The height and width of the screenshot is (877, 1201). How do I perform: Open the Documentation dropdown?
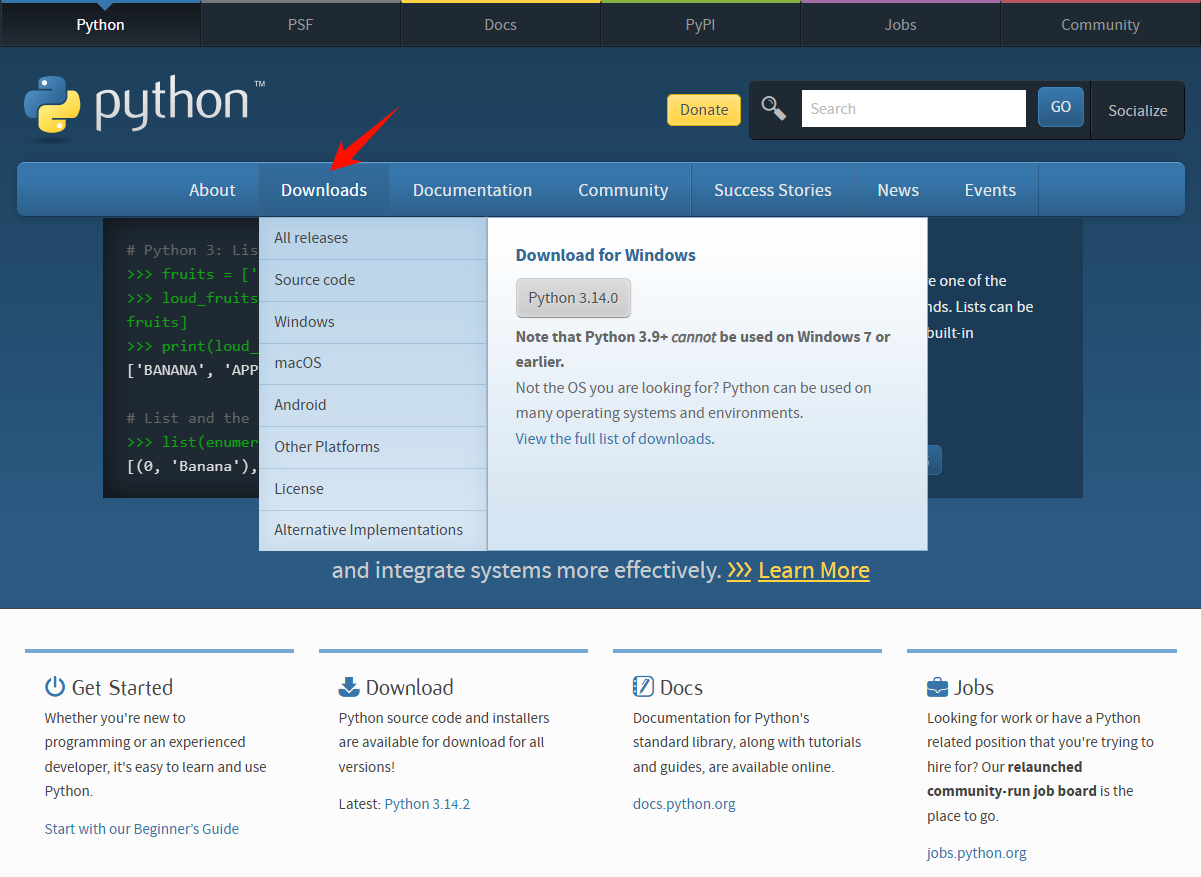click(472, 189)
